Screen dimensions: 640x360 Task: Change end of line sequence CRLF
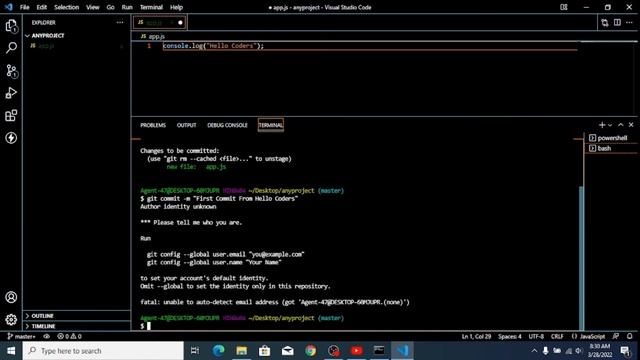[557, 336]
